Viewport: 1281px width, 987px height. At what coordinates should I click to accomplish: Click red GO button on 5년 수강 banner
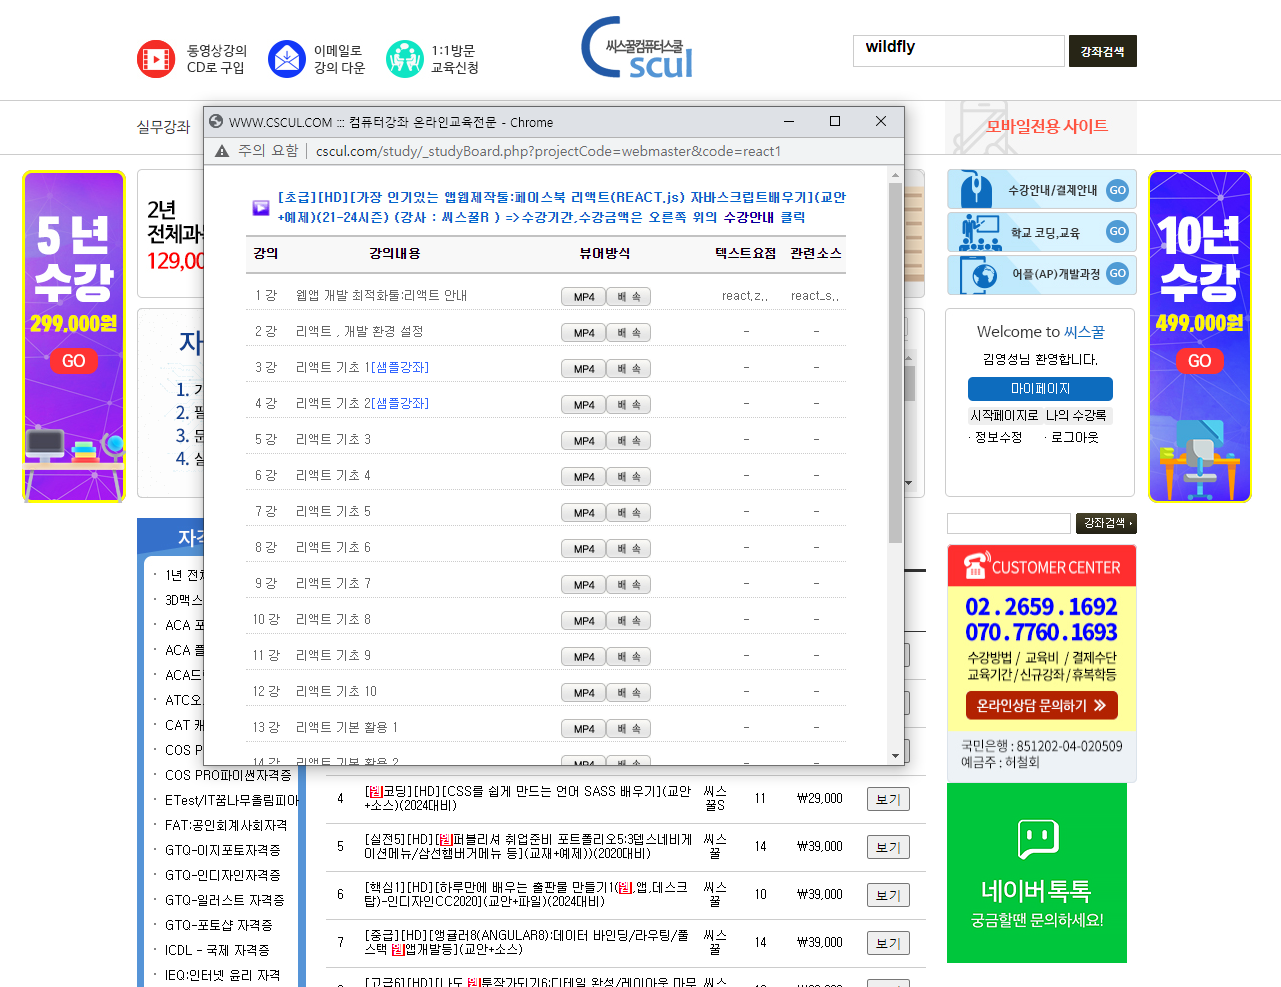74,361
